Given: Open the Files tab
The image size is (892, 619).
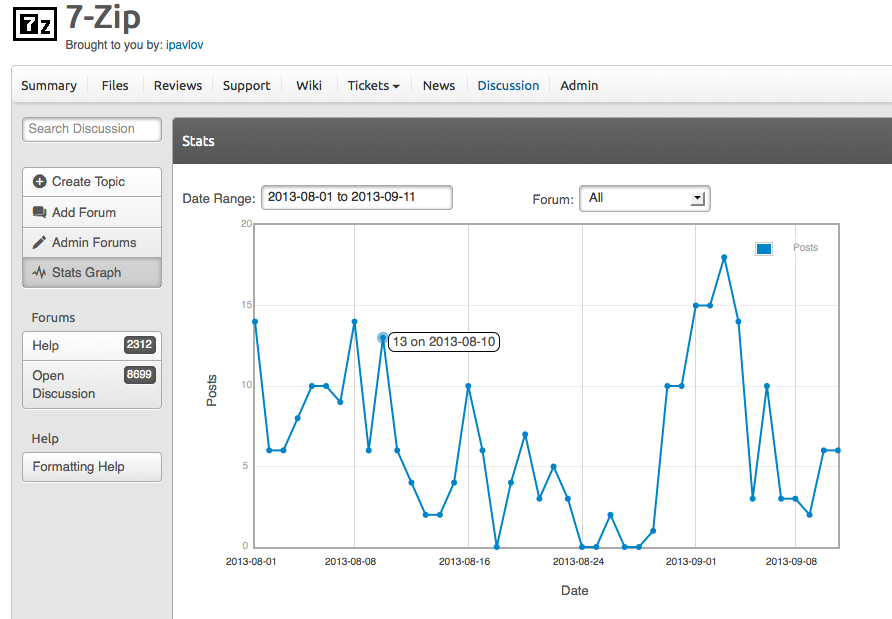Looking at the screenshot, I should (115, 86).
